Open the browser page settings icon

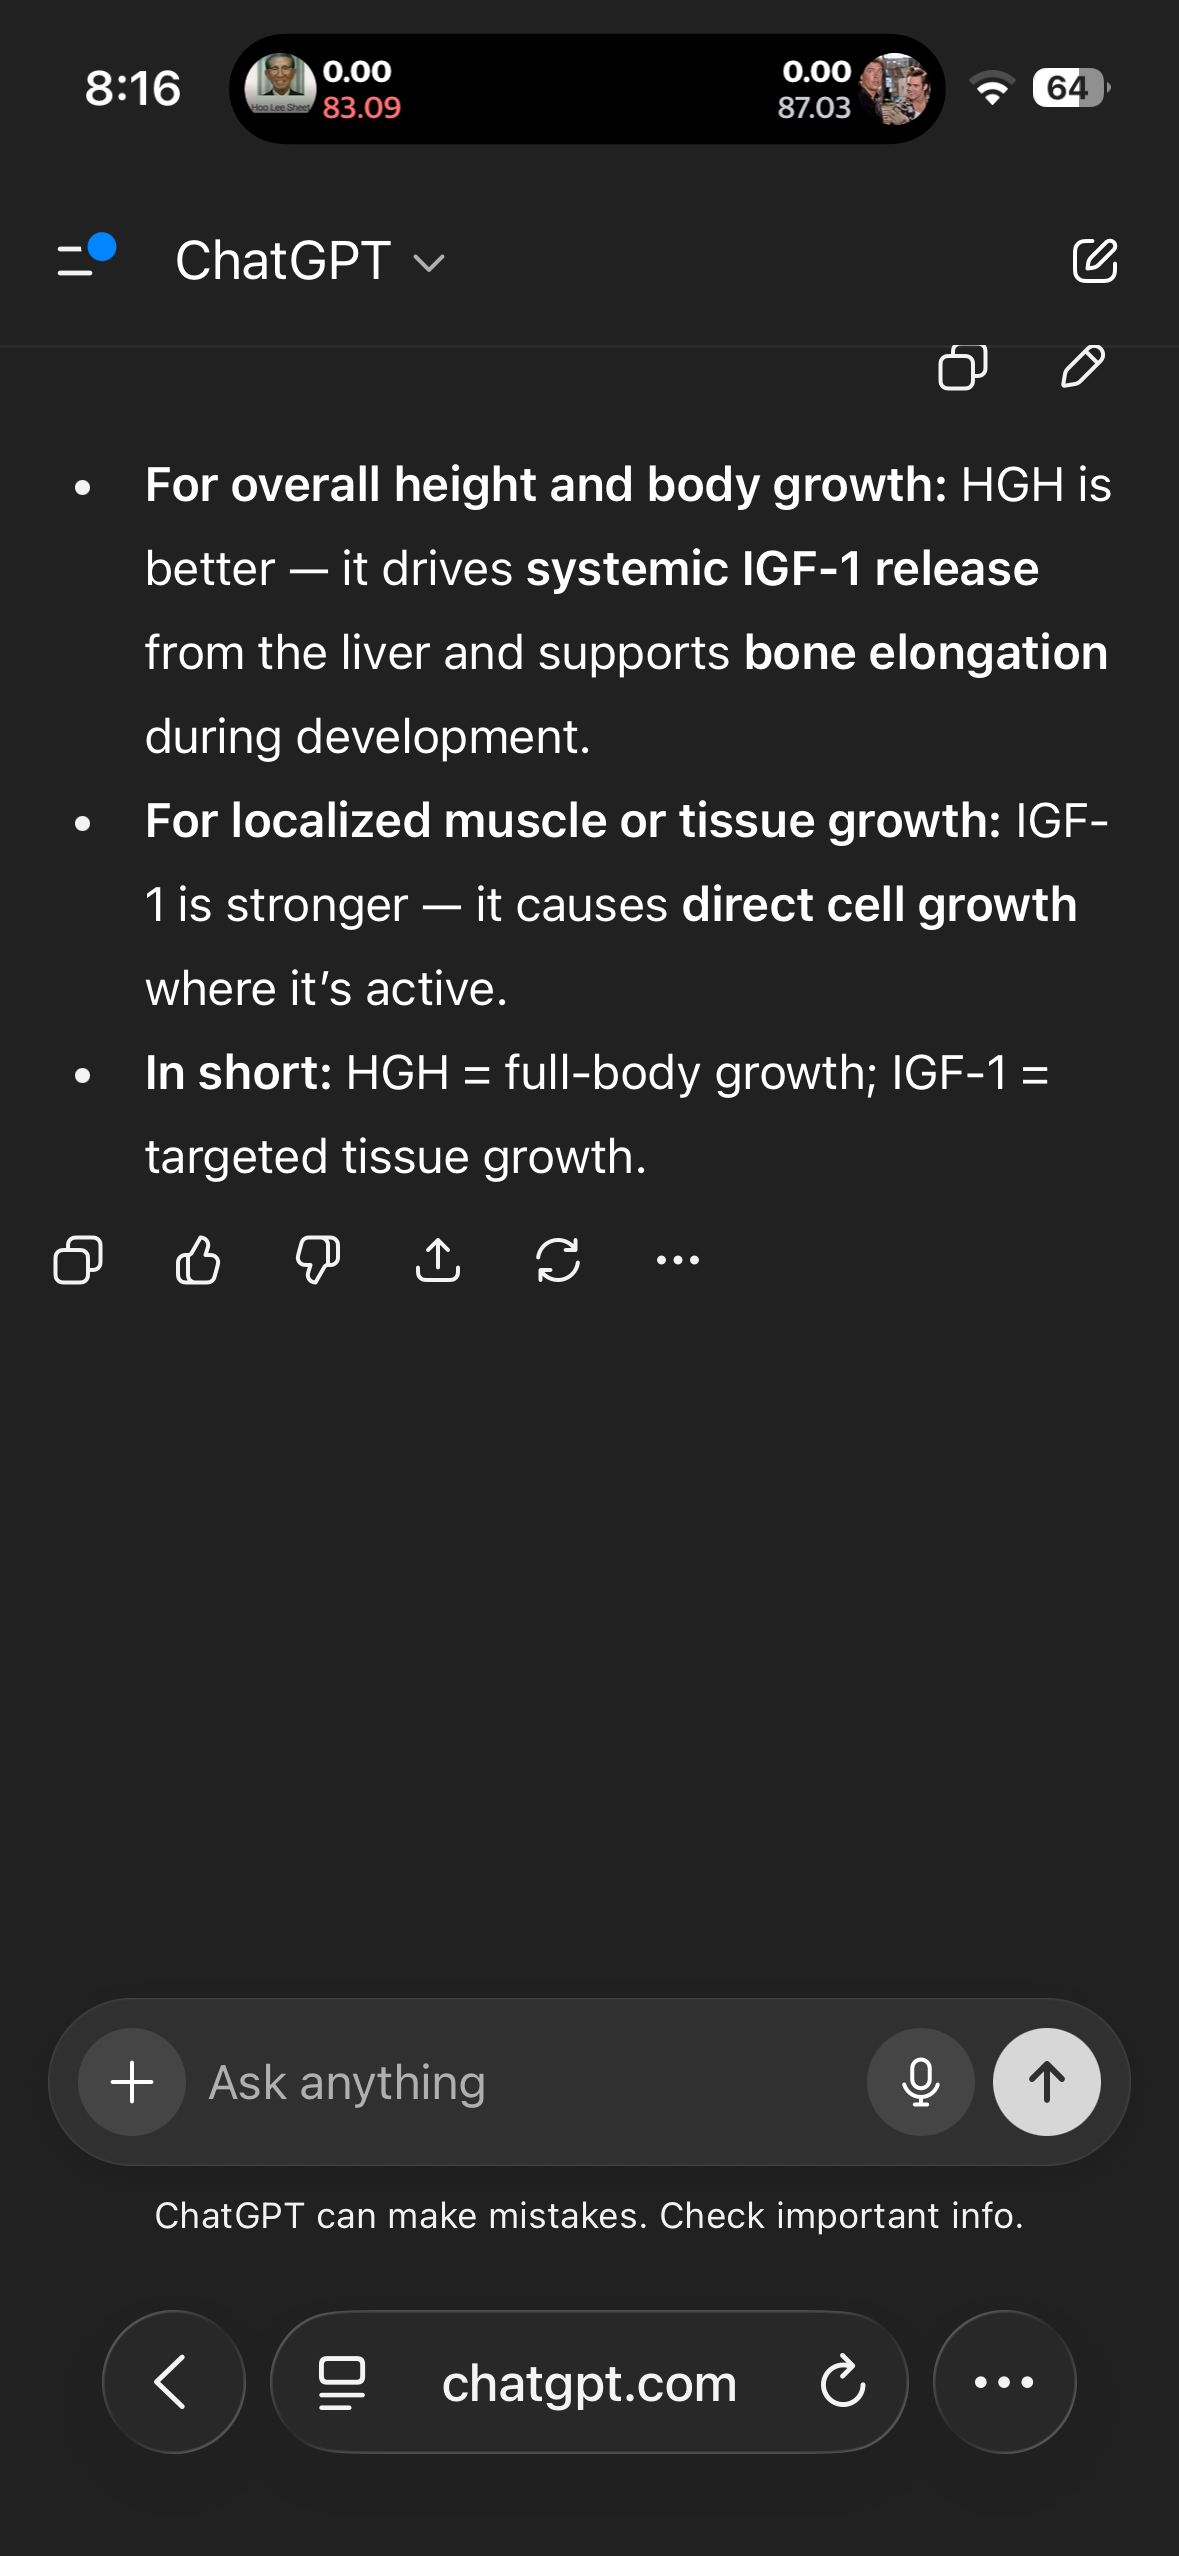point(342,2382)
